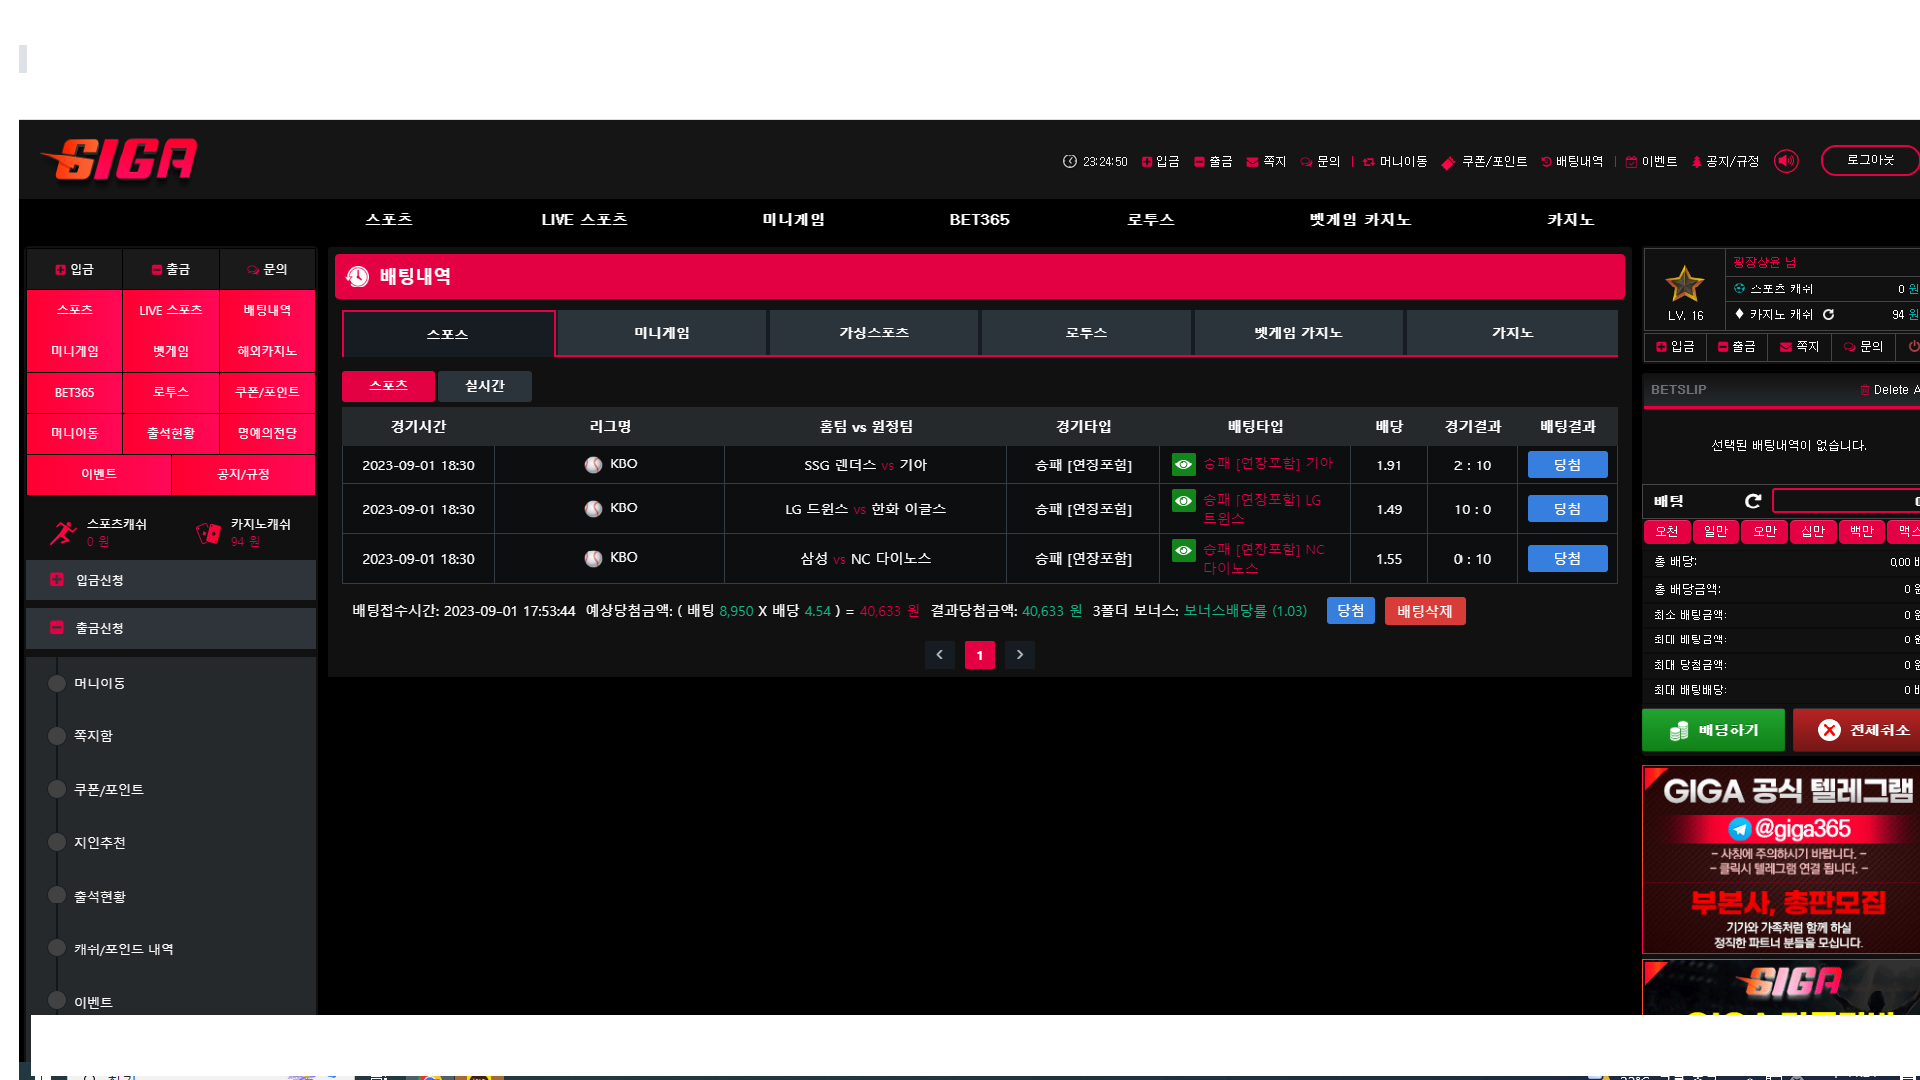
Task: Open 해외카지노 in sidebar grid
Action: pyautogui.click(x=267, y=351)
